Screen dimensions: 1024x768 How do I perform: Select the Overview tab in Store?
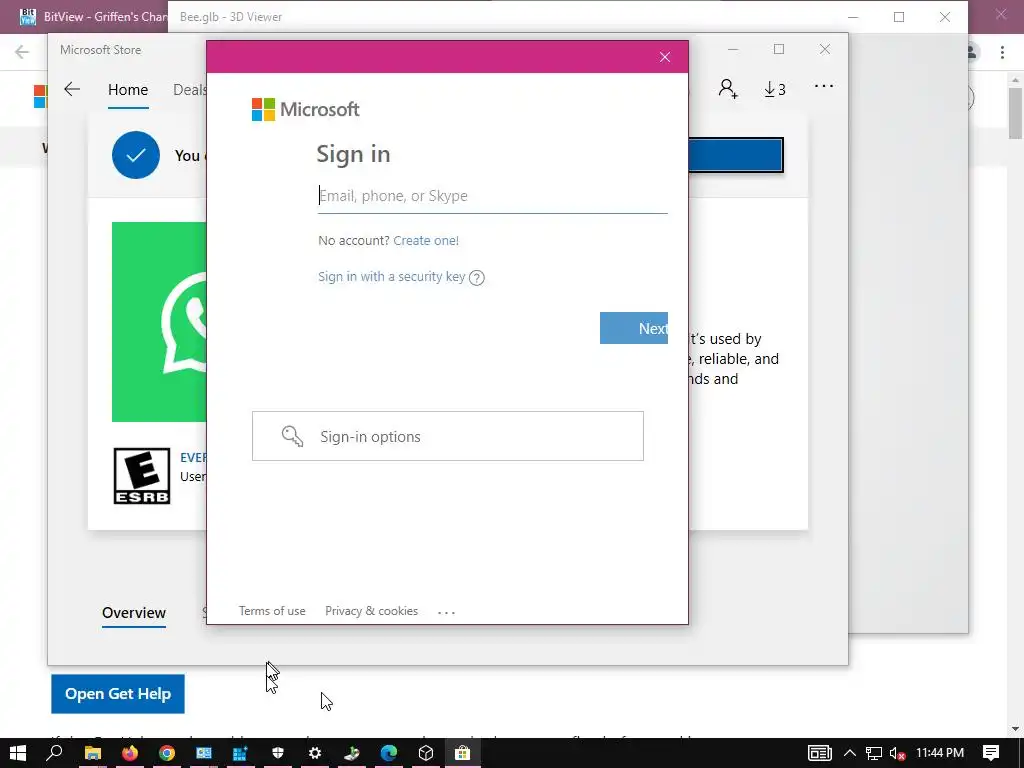[x=134, y=613]
